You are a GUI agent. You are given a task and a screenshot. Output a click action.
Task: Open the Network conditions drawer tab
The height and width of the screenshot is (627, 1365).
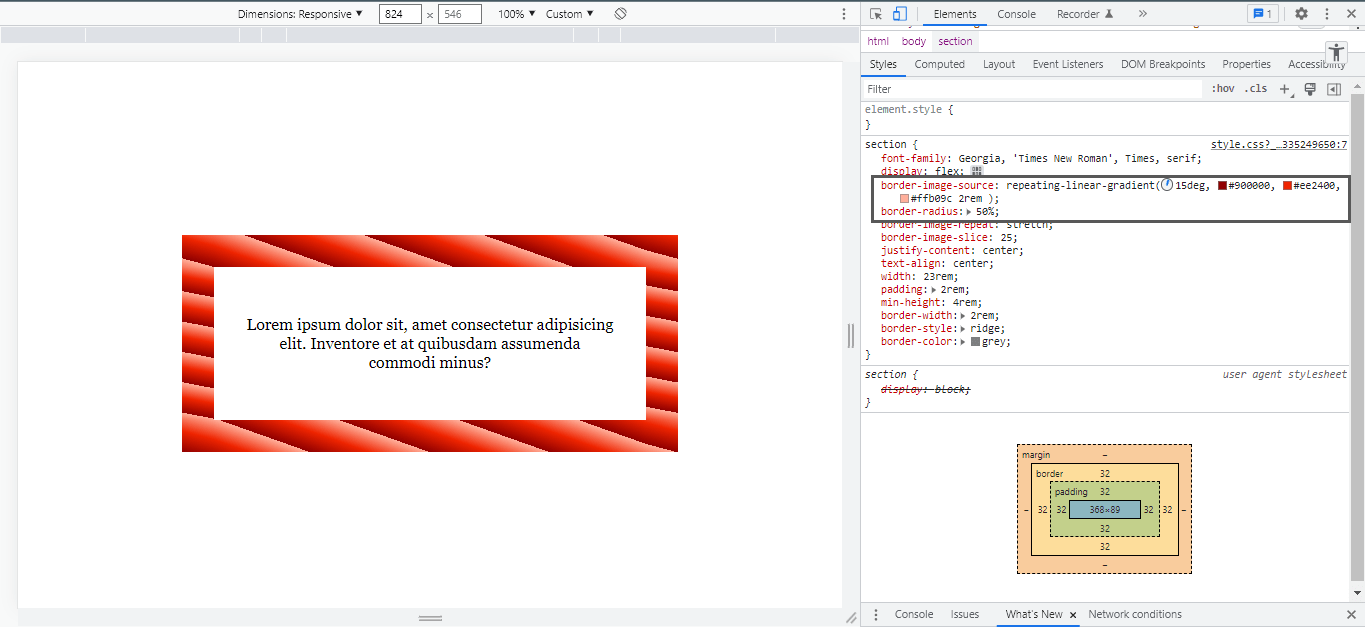tap(1135, 615)
